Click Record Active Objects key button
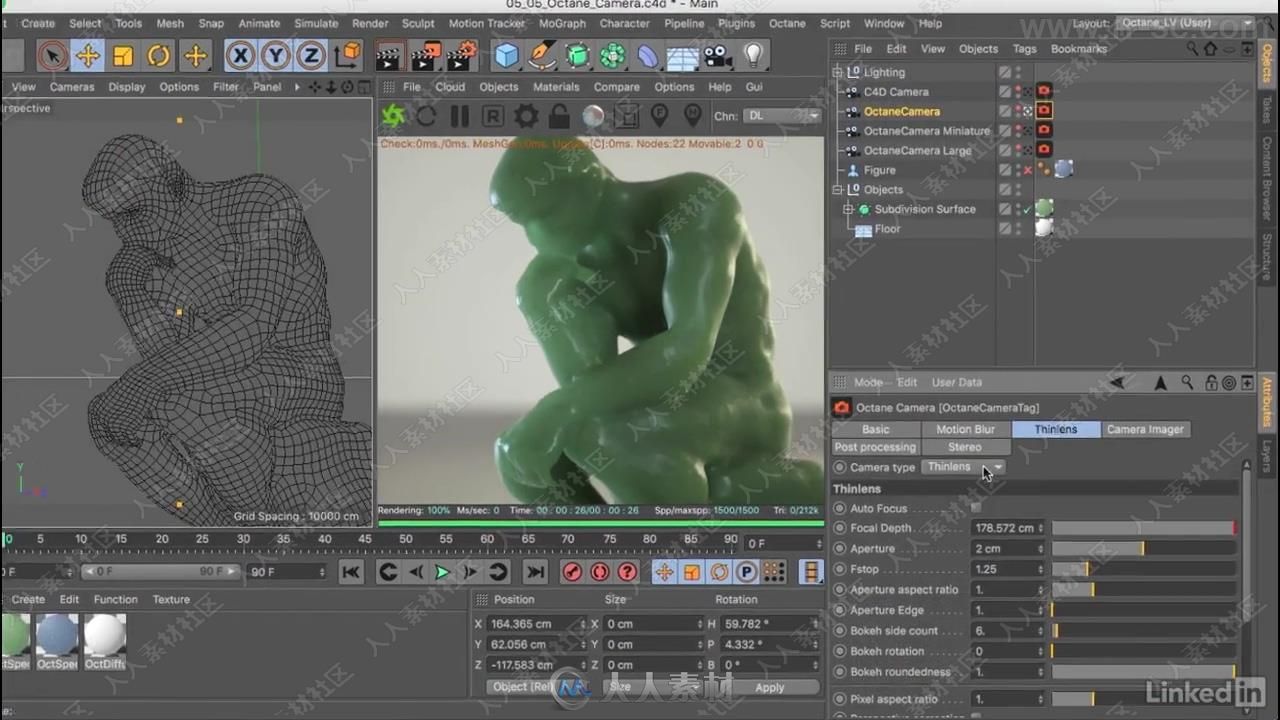 [572, 572]
